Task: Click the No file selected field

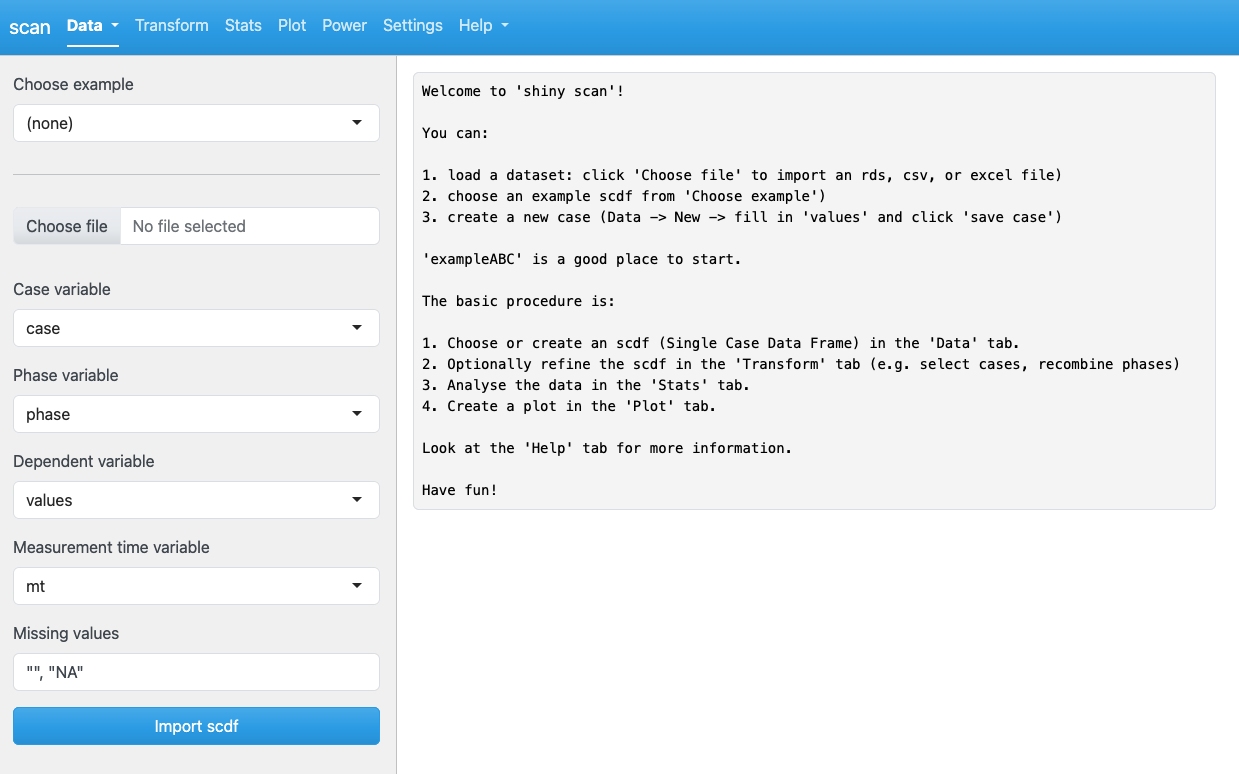Action: [x=250, y=226]
